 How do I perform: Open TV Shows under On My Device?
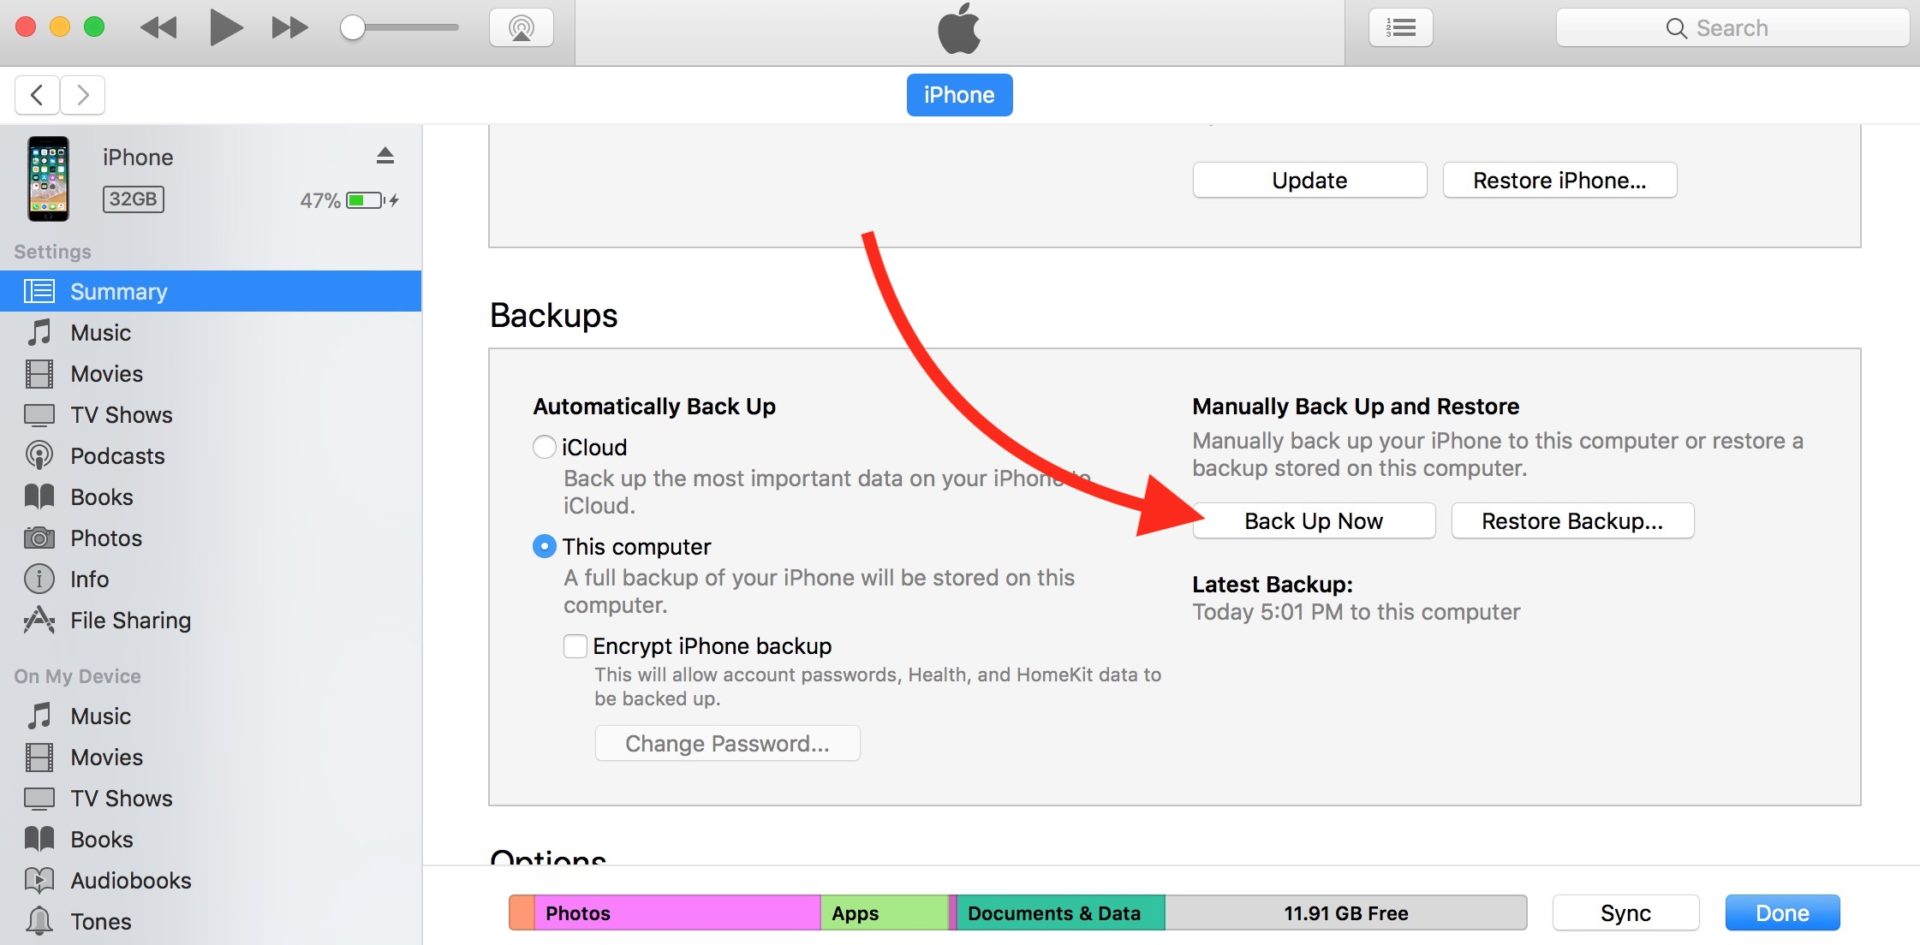click(210, 798)
